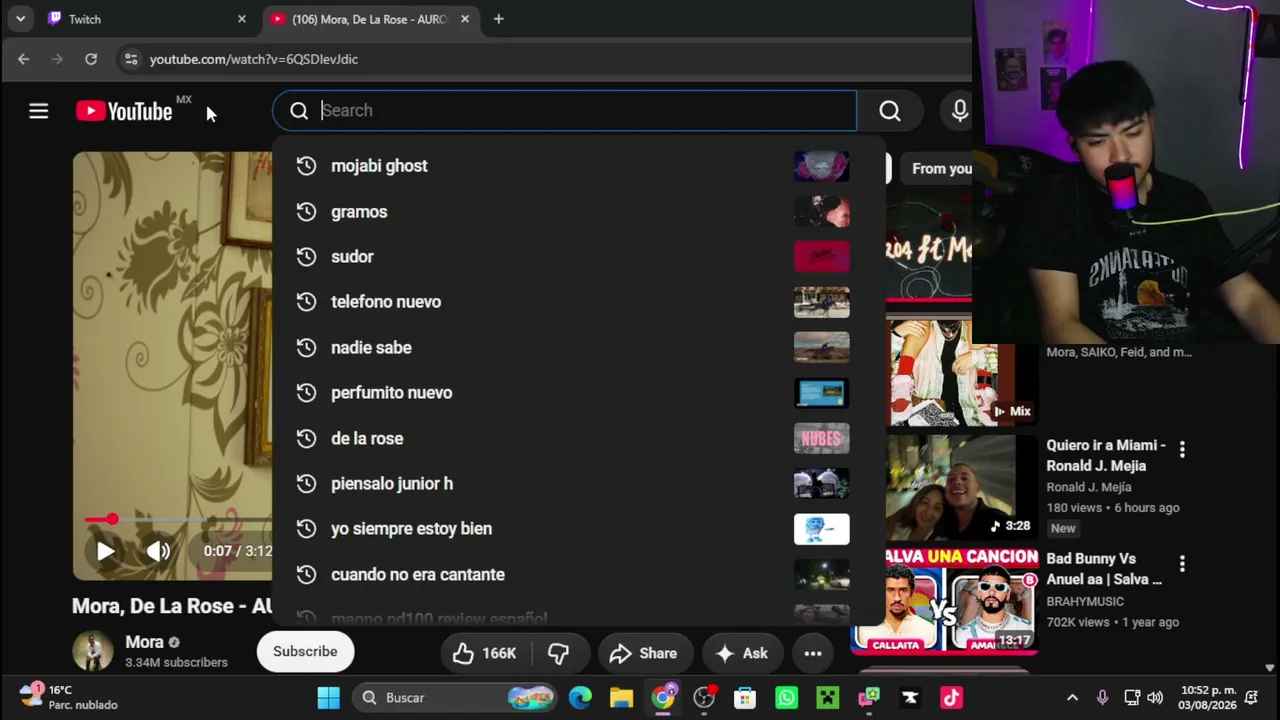Click the "de la rose" history suggestion
The height and width of the screenshot is (720, 1280).
tap(578, 438)
